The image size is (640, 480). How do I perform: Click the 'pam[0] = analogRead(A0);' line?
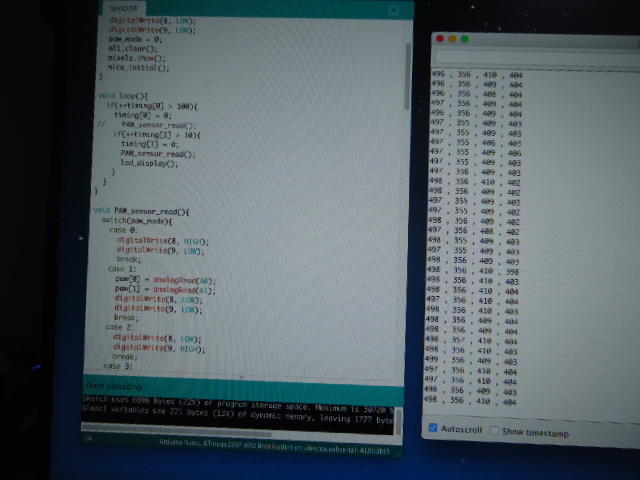click(x=165, y=280)
